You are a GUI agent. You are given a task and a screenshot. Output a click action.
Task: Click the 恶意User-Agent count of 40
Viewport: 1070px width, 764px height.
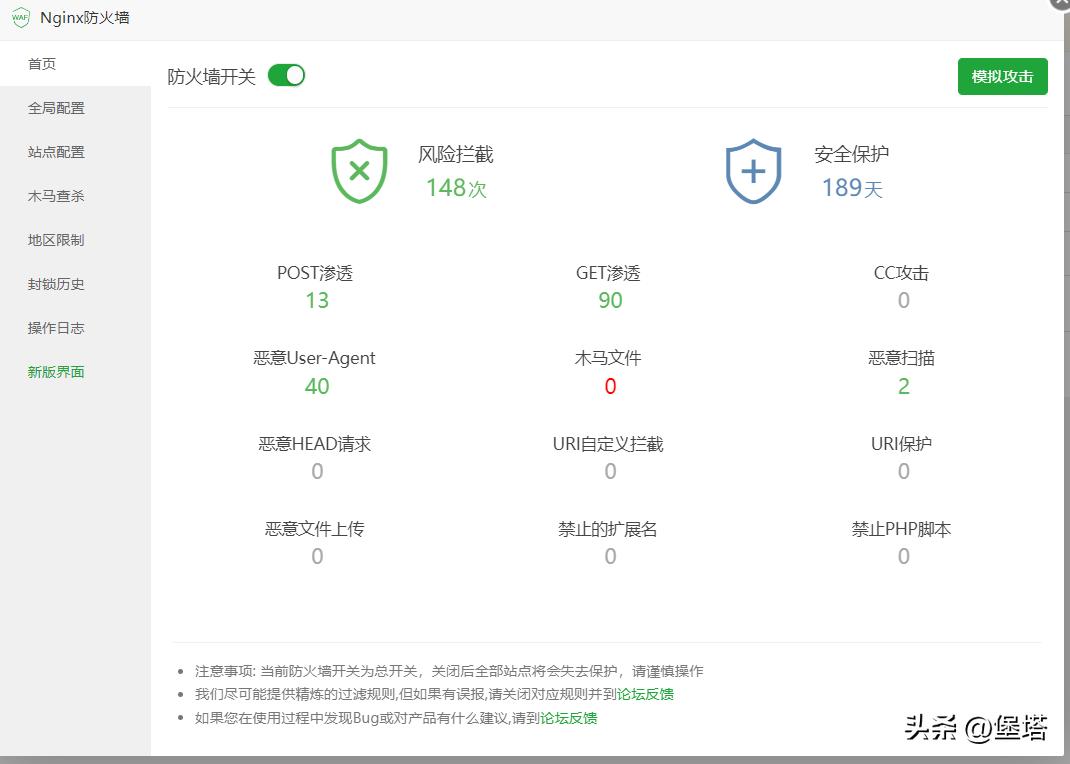click(317, 386)
